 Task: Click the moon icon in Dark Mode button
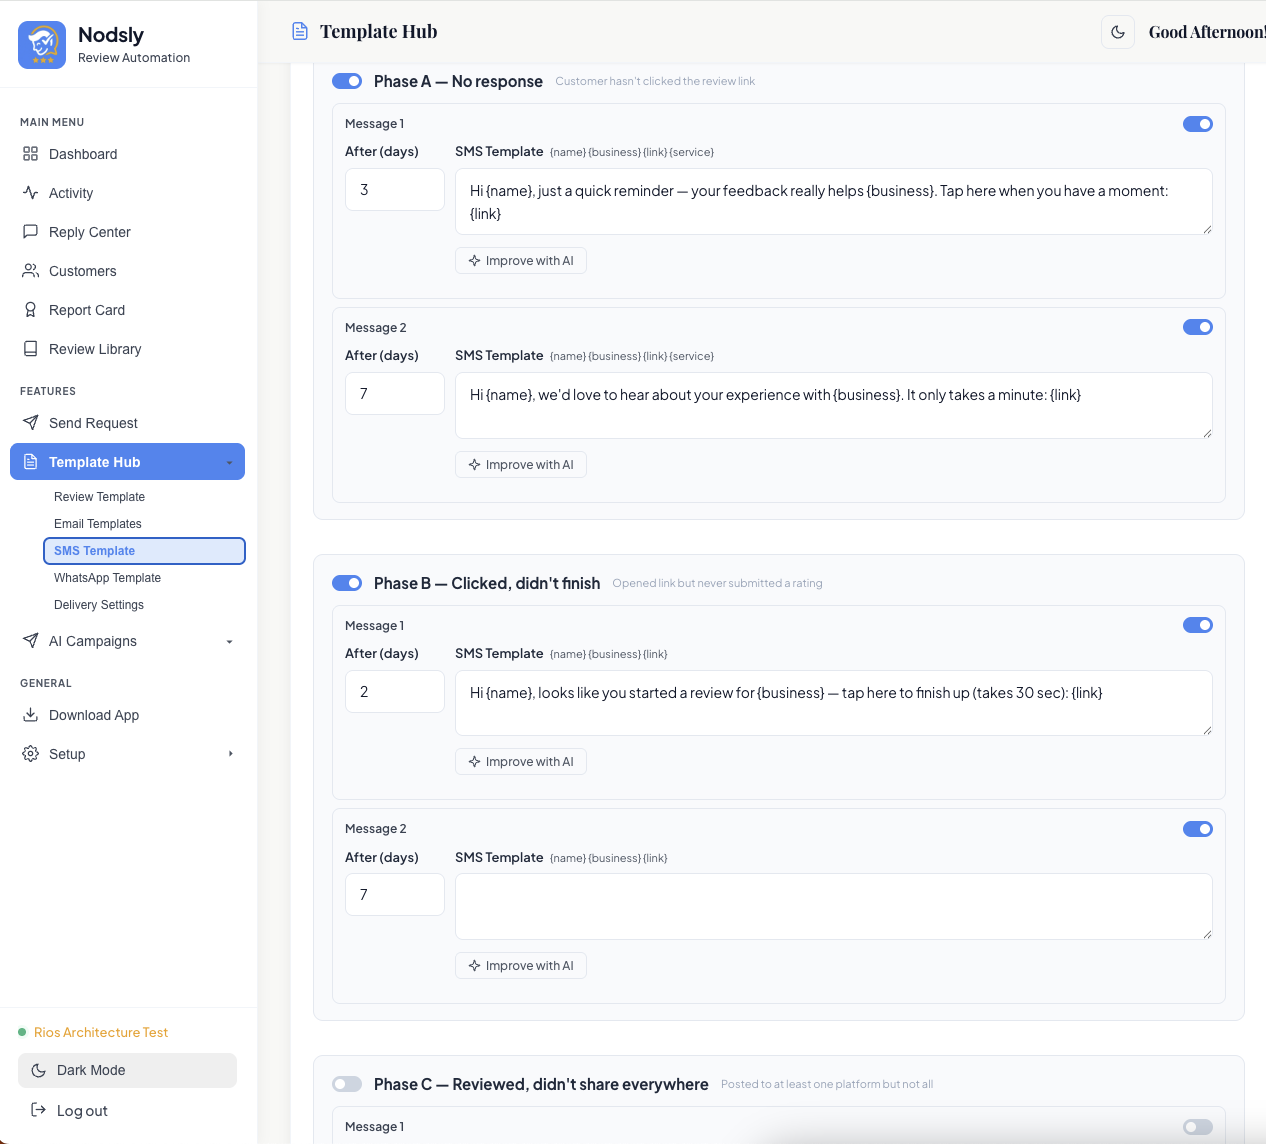point(39,1070)
